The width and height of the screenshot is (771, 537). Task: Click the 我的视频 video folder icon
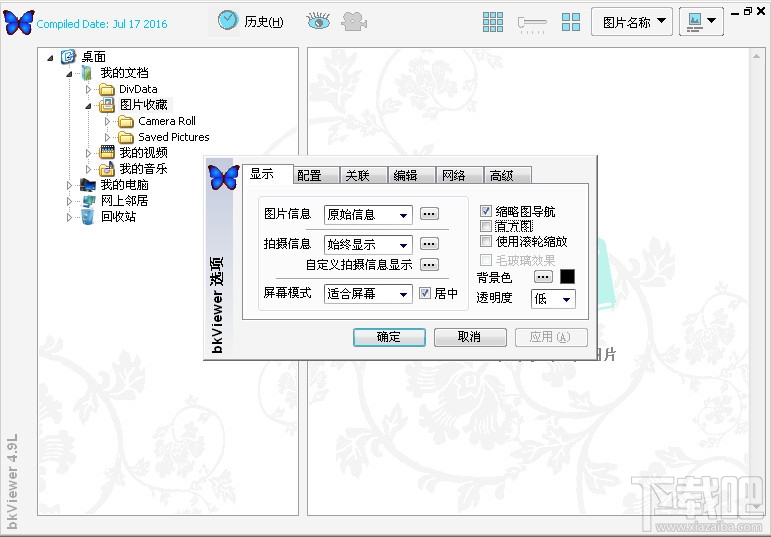(x=107, y=153)
